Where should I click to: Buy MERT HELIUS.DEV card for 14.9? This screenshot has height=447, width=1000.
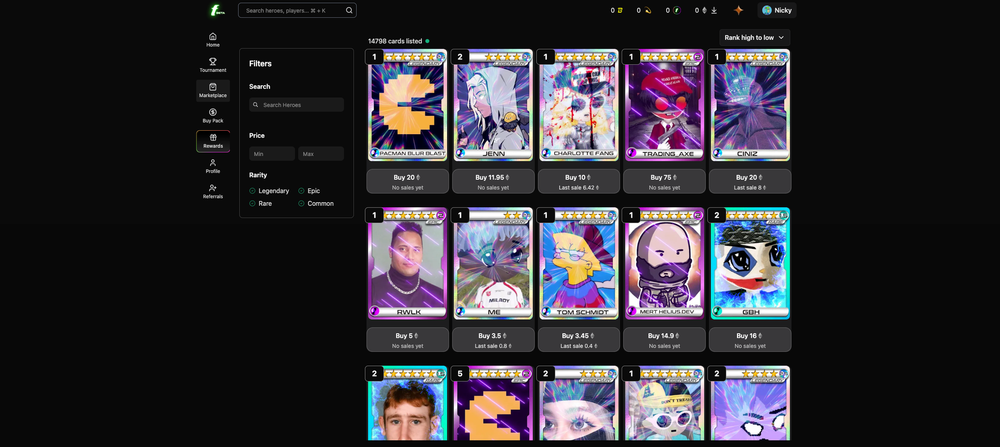point(665,339)
